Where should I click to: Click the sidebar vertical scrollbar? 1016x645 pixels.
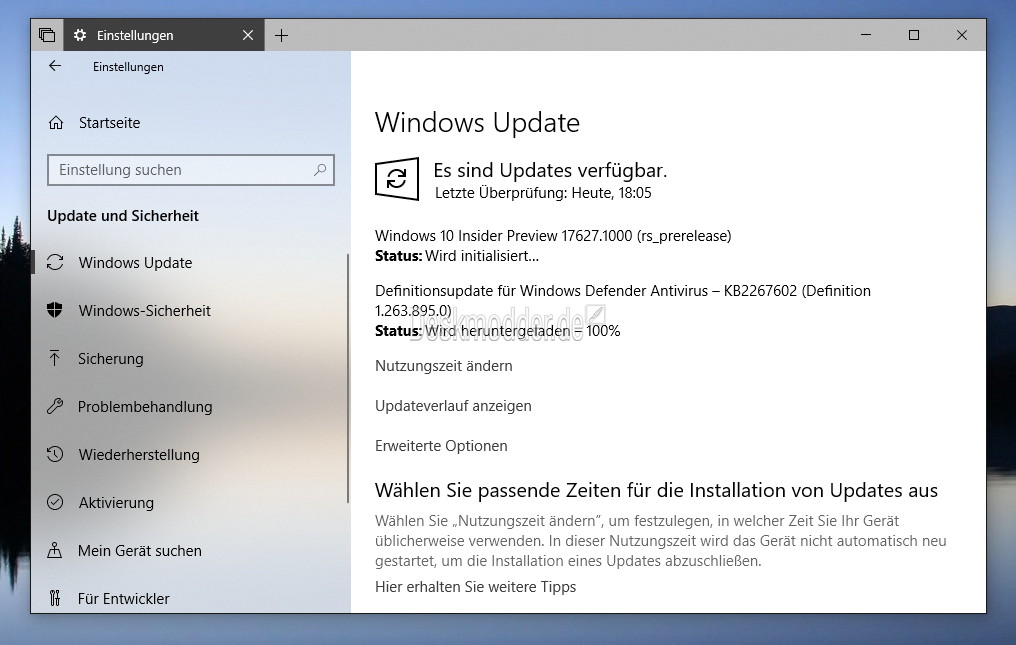348,378
